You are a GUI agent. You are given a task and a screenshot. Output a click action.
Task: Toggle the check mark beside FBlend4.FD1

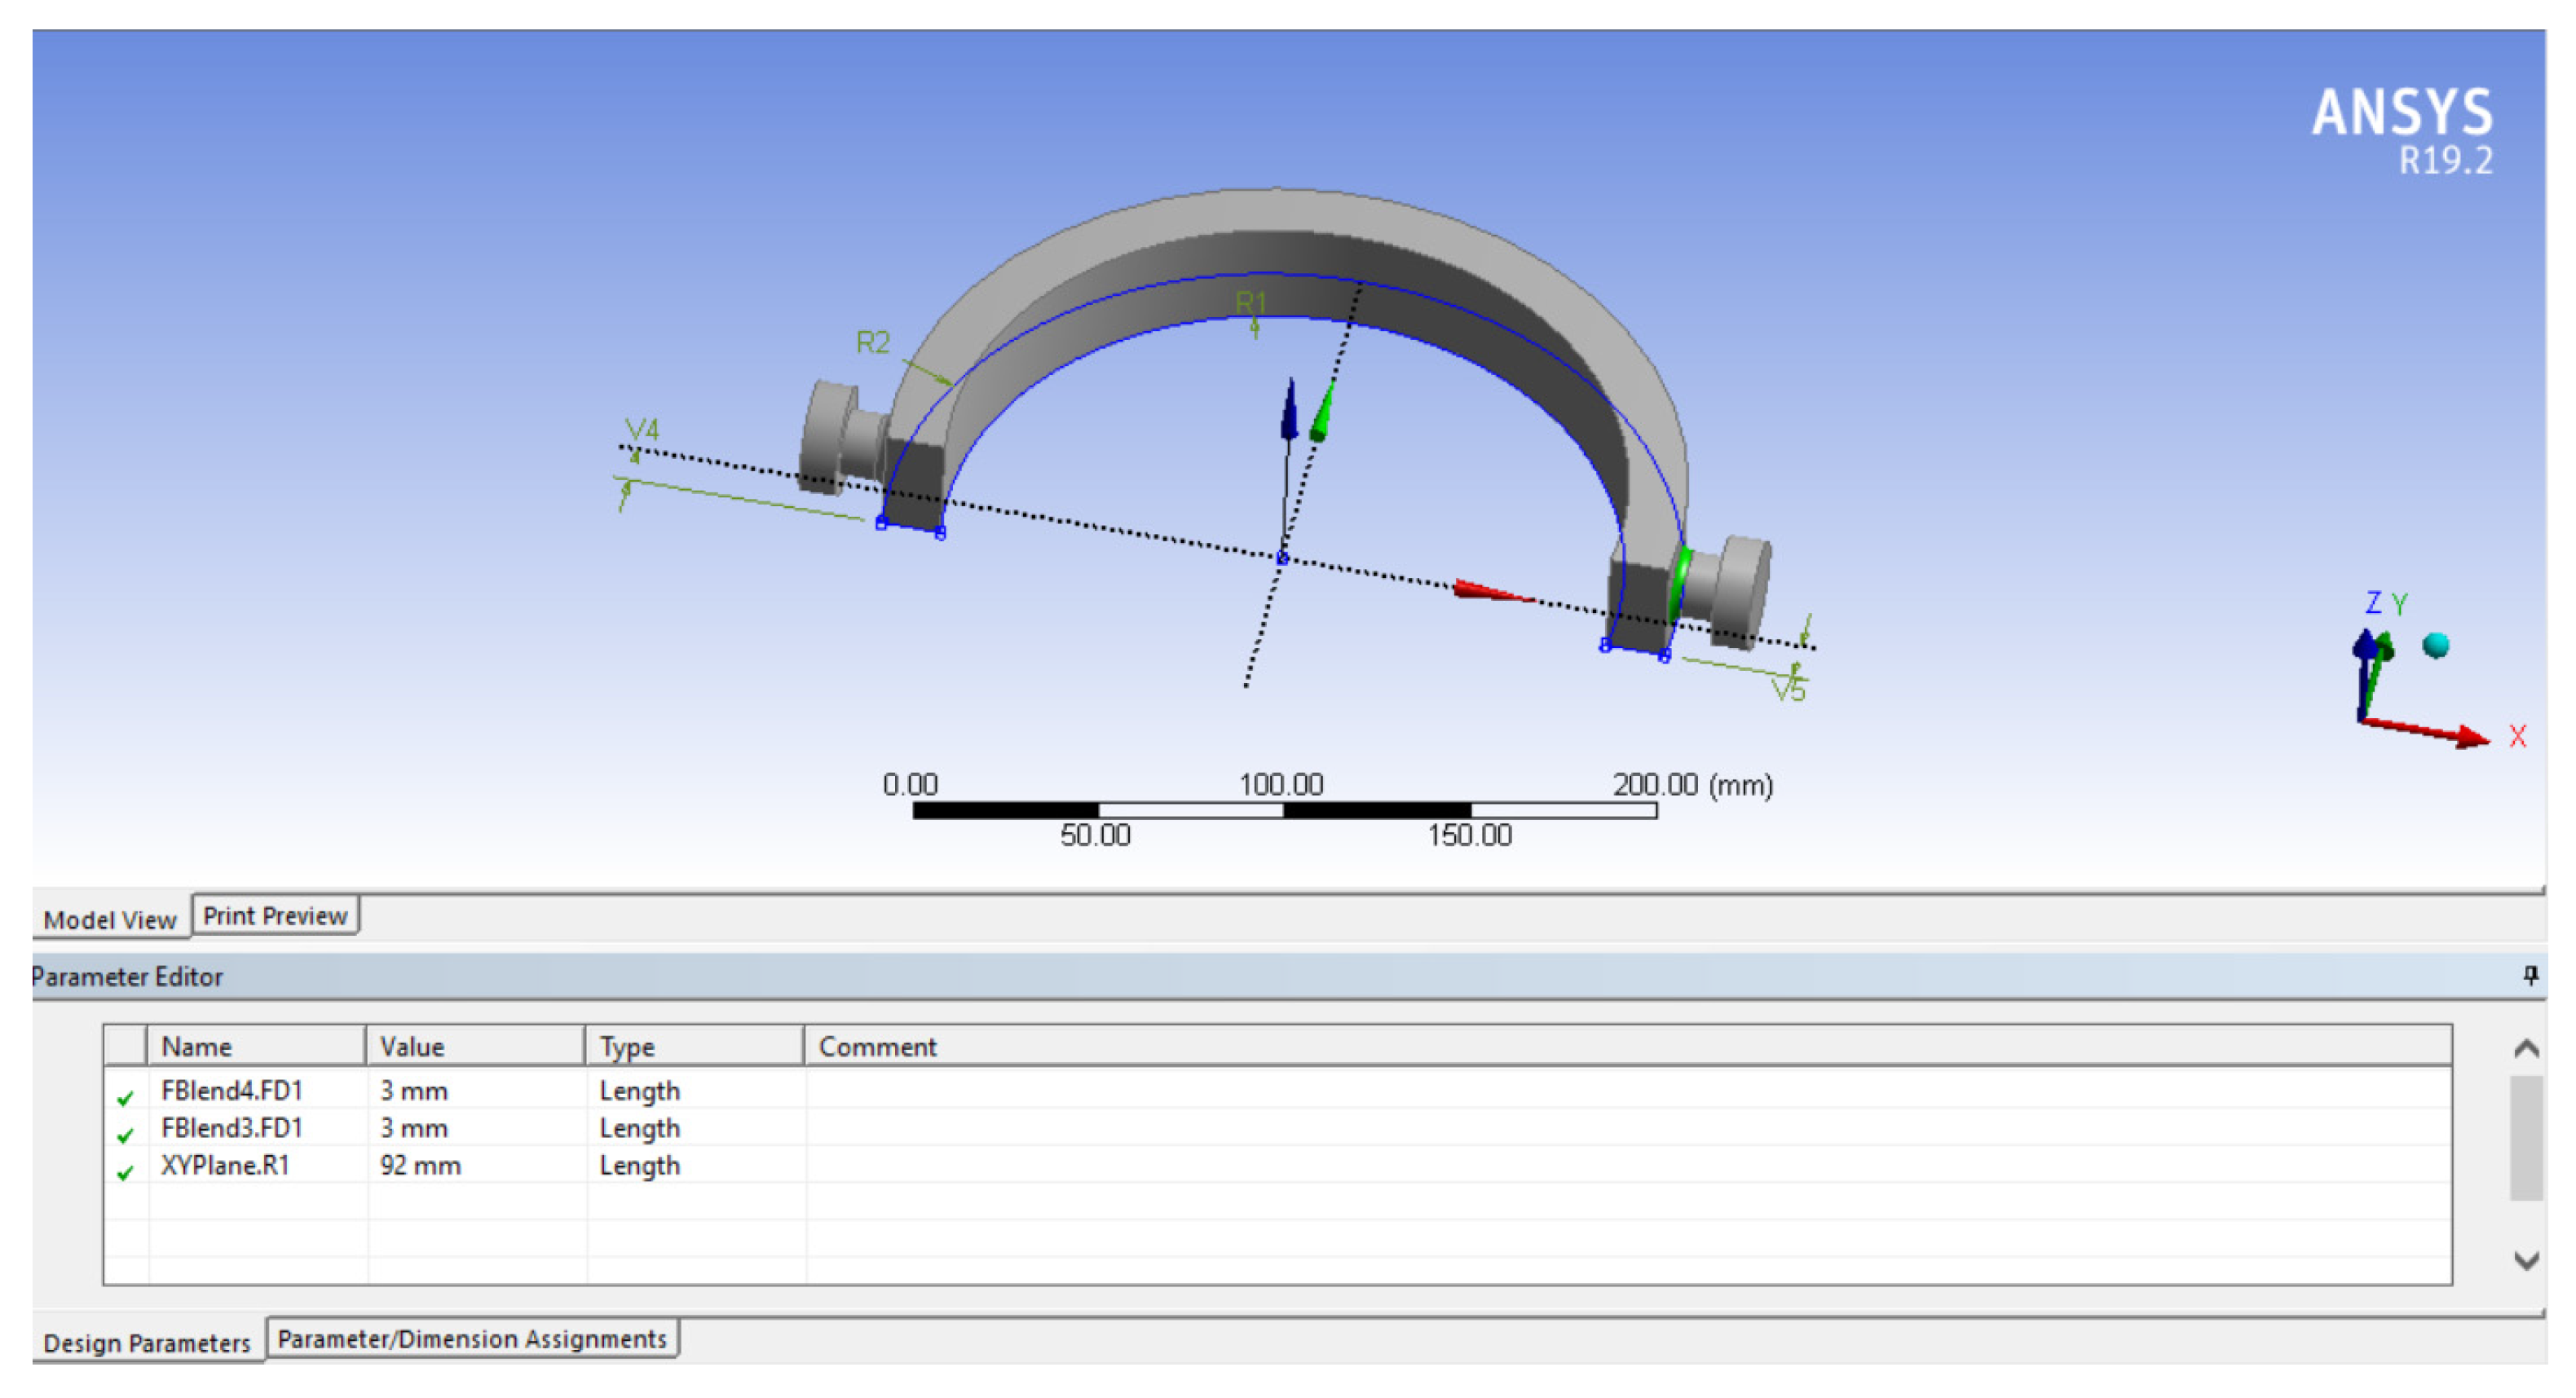coord(125,1098)
